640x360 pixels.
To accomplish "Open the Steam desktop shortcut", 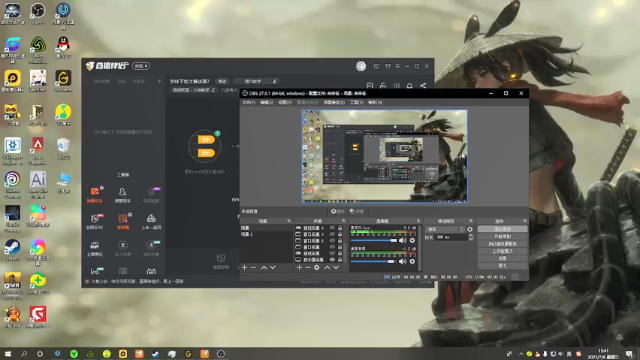I will pyautogui.click(x=13, y=250).
